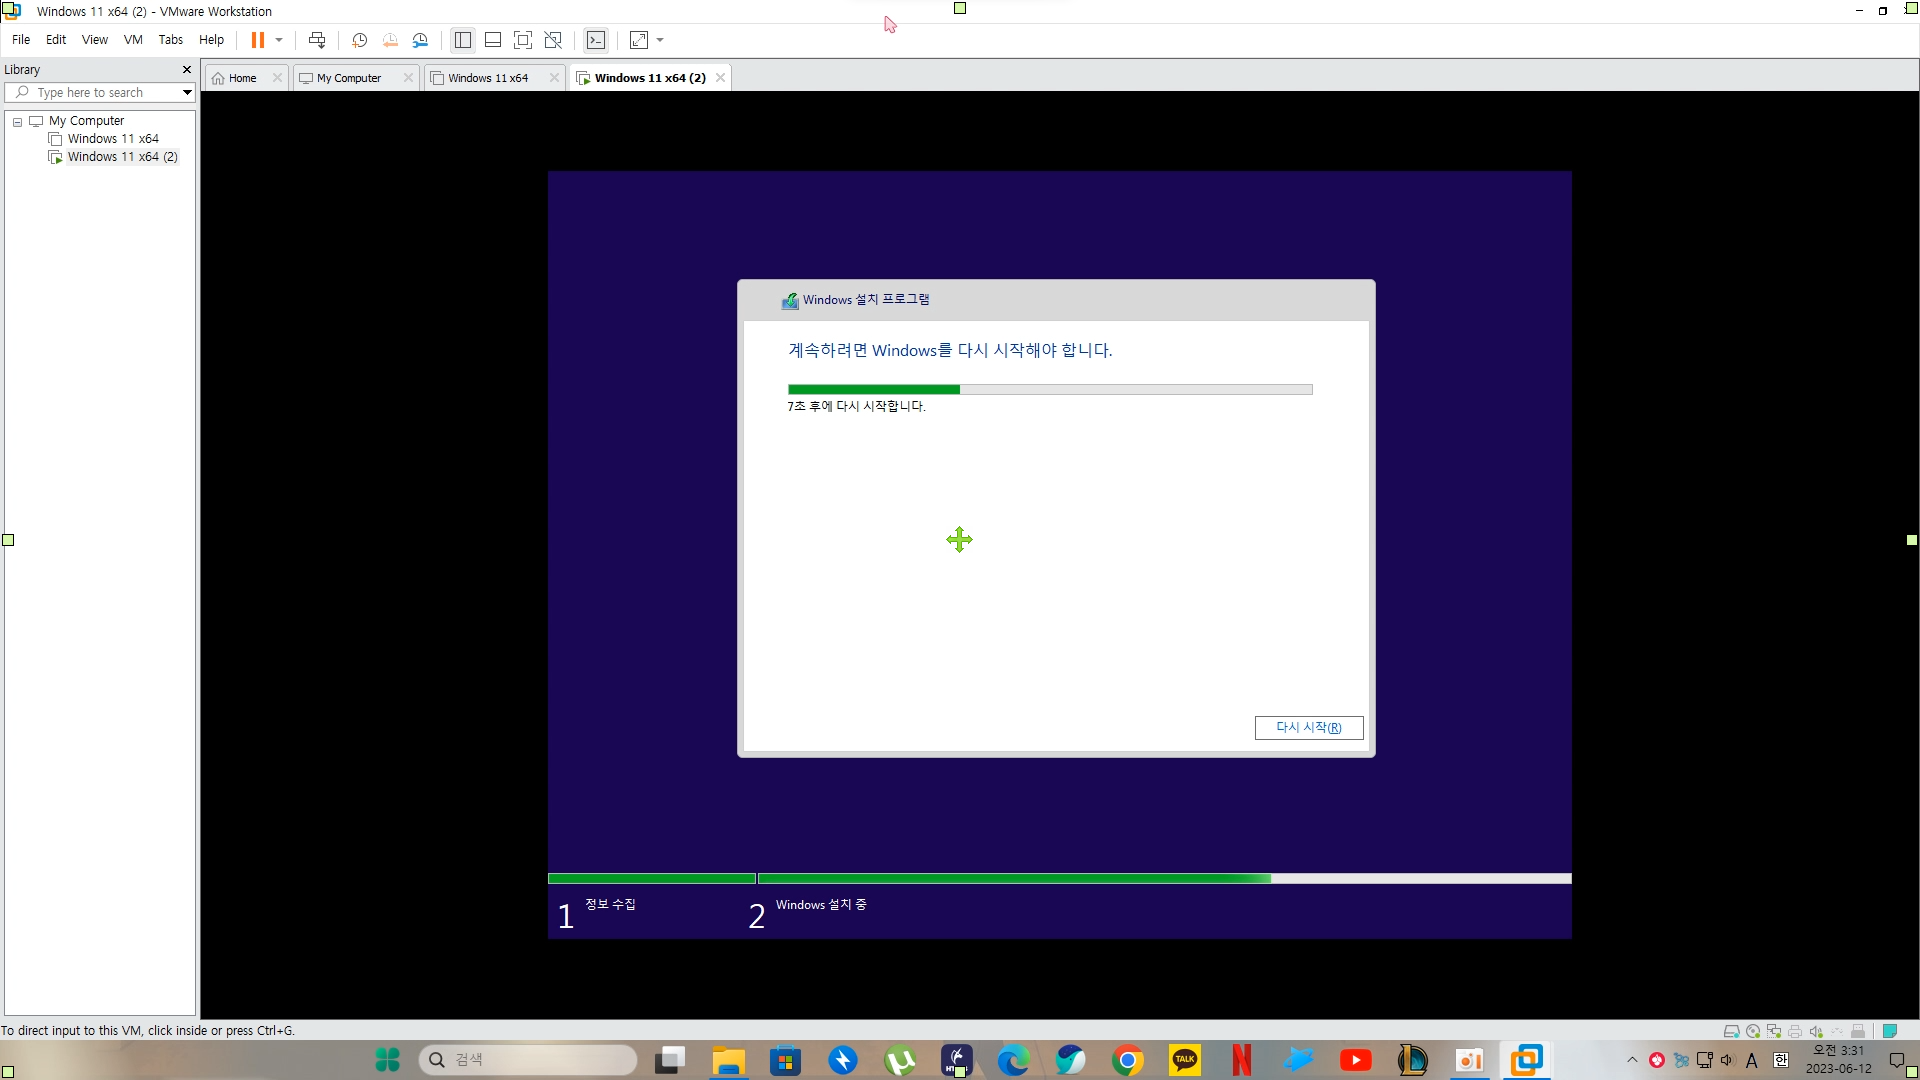Viewport: 1920px width, 1080px height.
Task: Close the Windows 11 x64 (2) tab
Action: coord(720,78)
